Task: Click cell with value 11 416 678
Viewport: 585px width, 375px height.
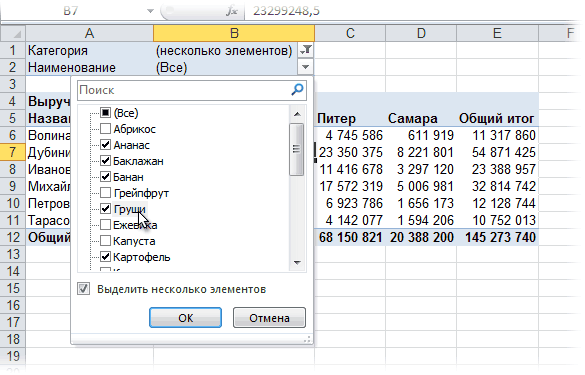Action: (x=350, y=169)
